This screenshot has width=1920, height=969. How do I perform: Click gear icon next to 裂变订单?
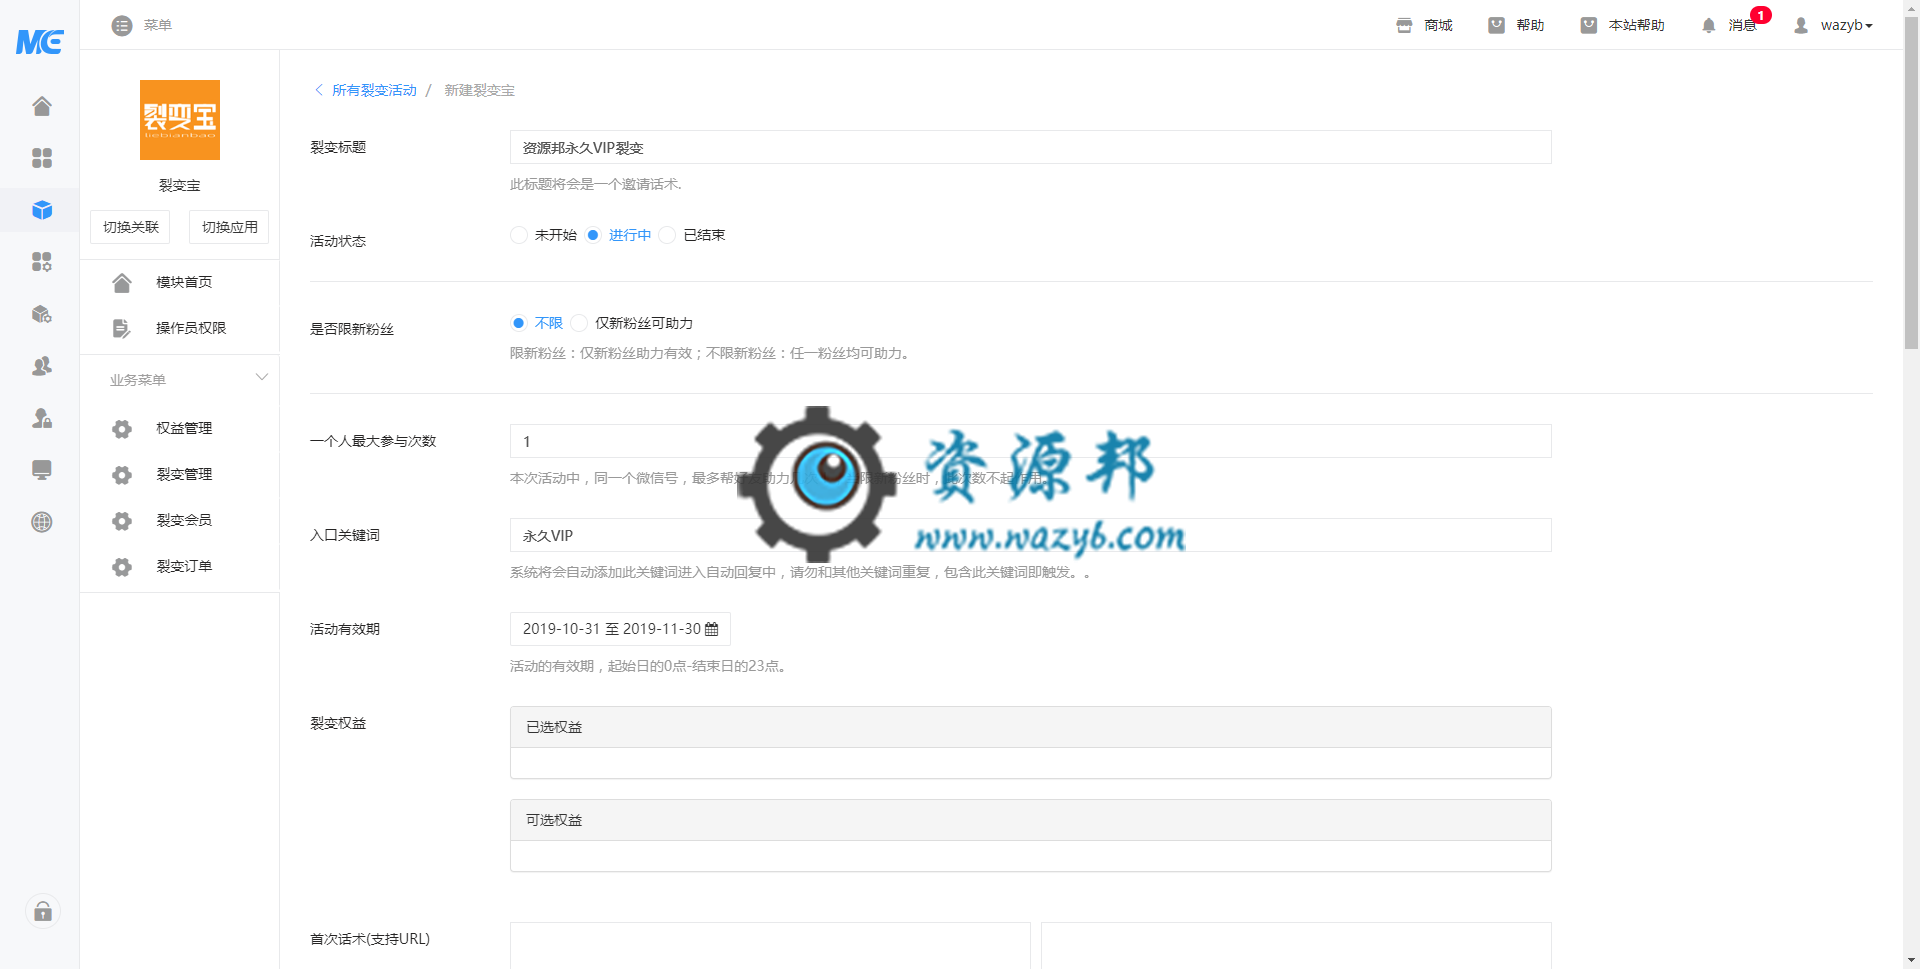pos(122,566)
